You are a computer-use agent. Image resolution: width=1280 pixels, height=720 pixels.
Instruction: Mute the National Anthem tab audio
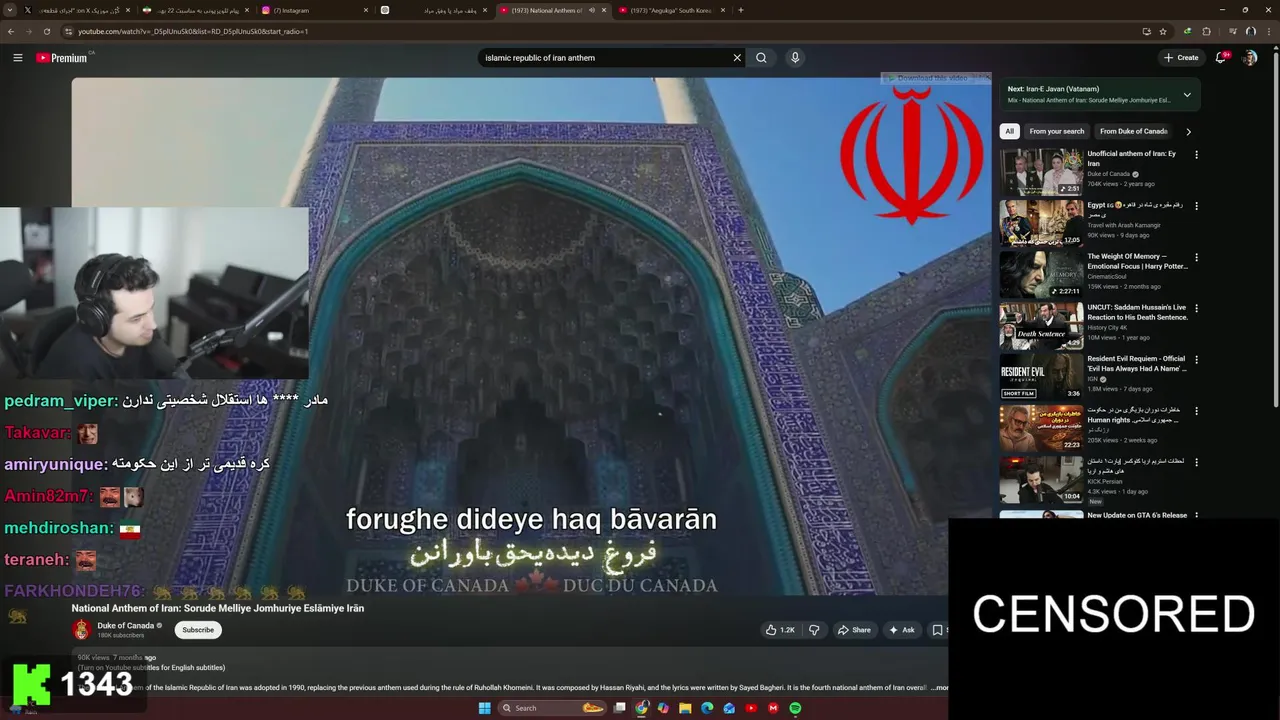coord(591,10)
